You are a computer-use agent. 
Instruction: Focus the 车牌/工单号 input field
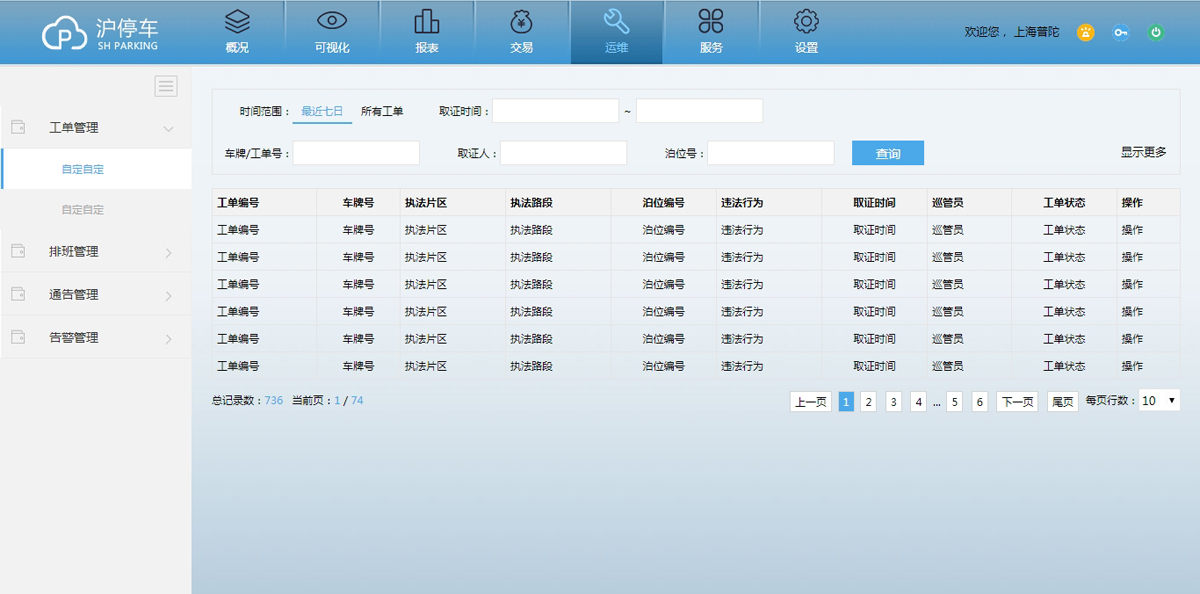point(356,153)
